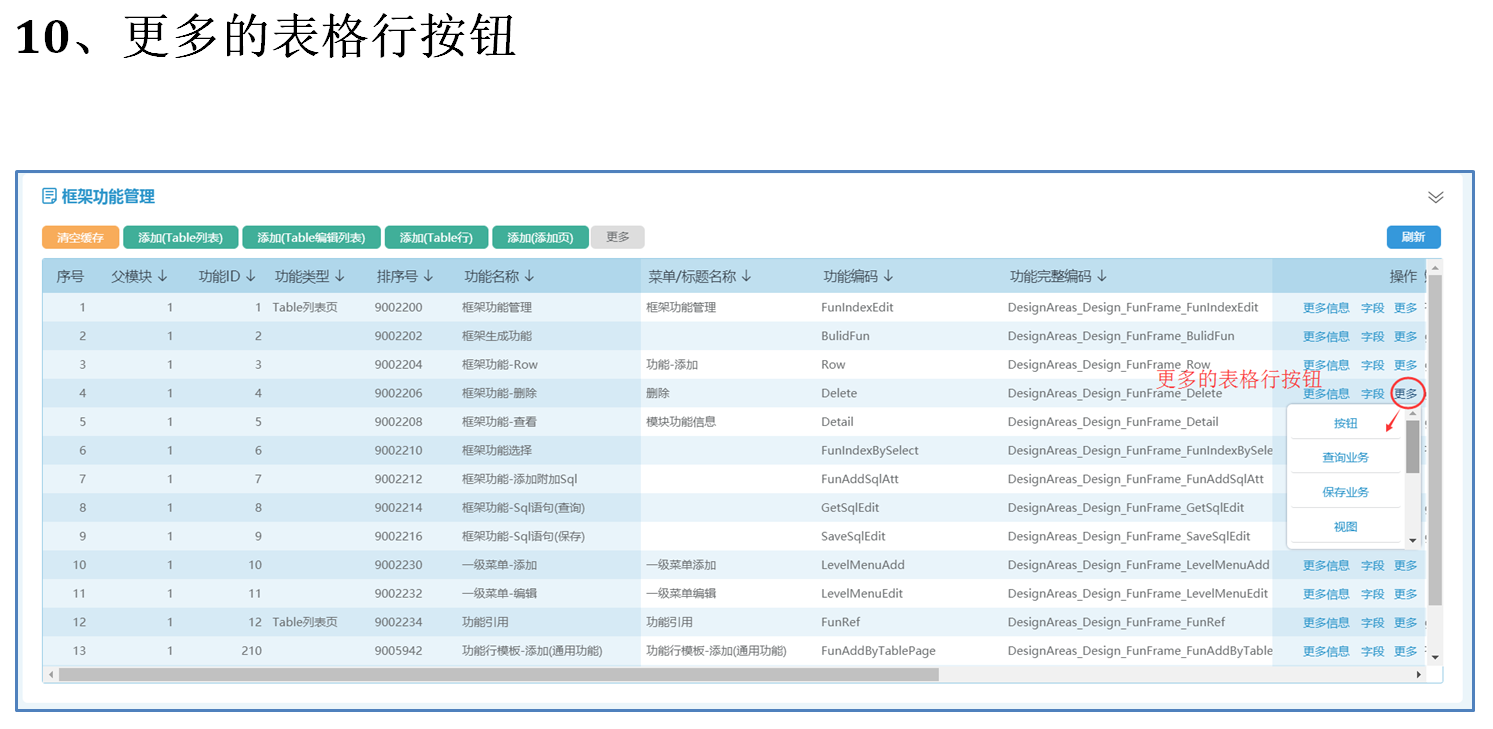Image resolution: width=1493 pixels, height=729 pixels.
Task: Click the blue 刷新 button
Action: (1413, 237)
